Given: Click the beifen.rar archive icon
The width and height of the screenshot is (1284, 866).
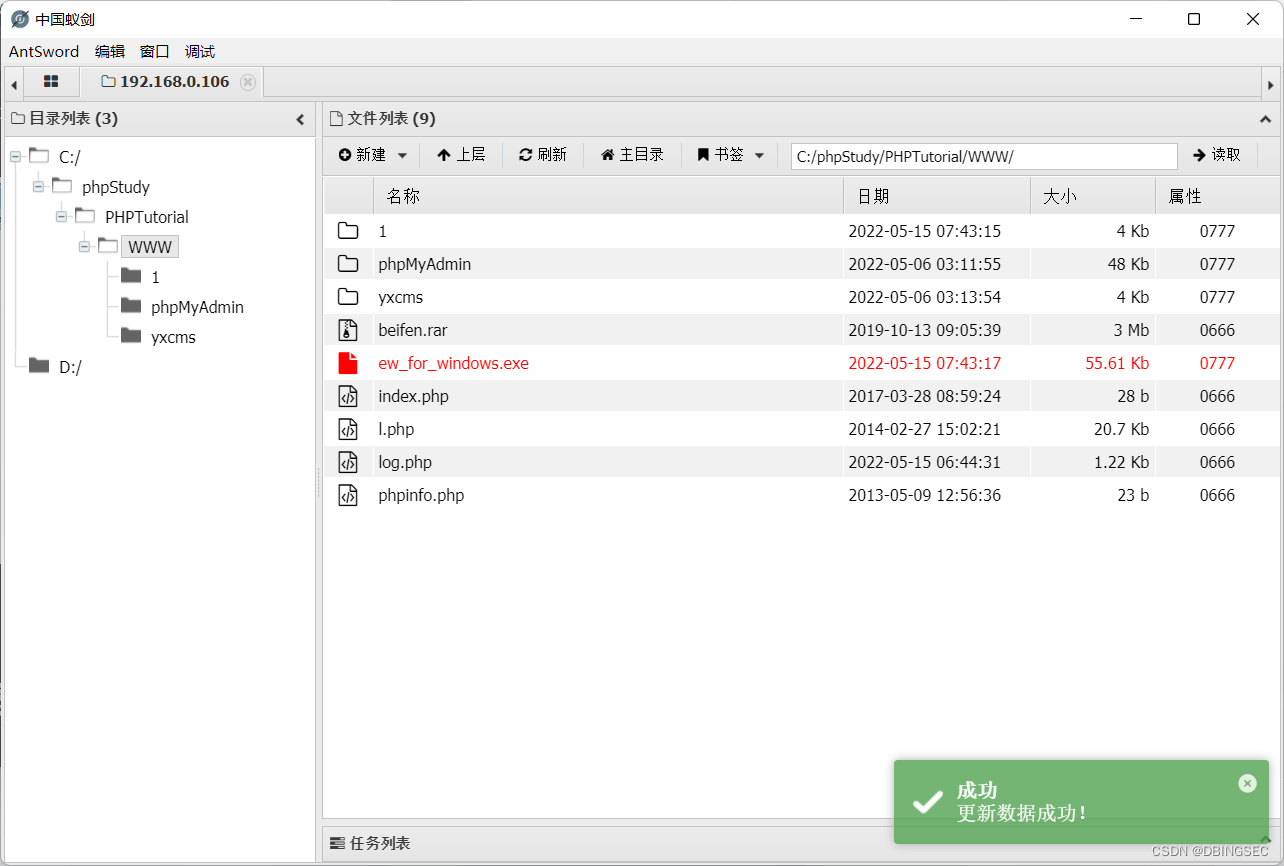Looking at the screenshot, I should 348,330.
